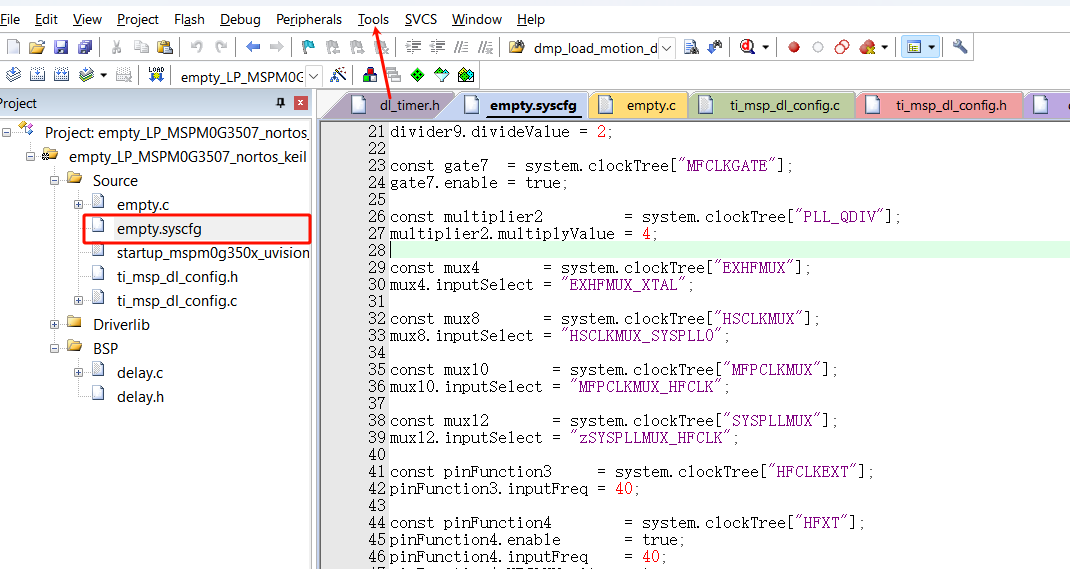Screen dimensions: 1070x569
Task: Click Manage Project Items blocks icon
Action: tap(370, 75)
